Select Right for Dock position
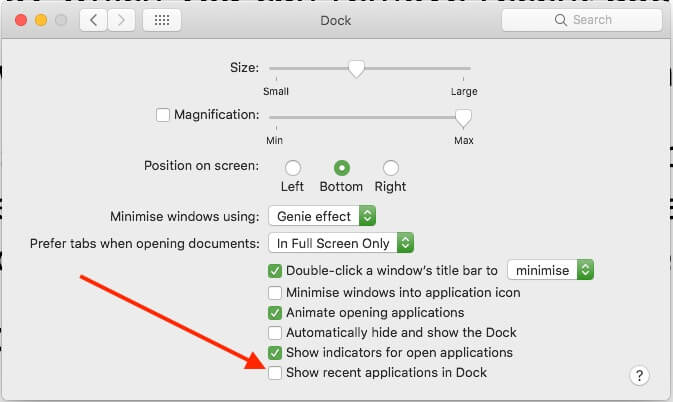Viewport: 673px width, 402px height. point(391,168)
